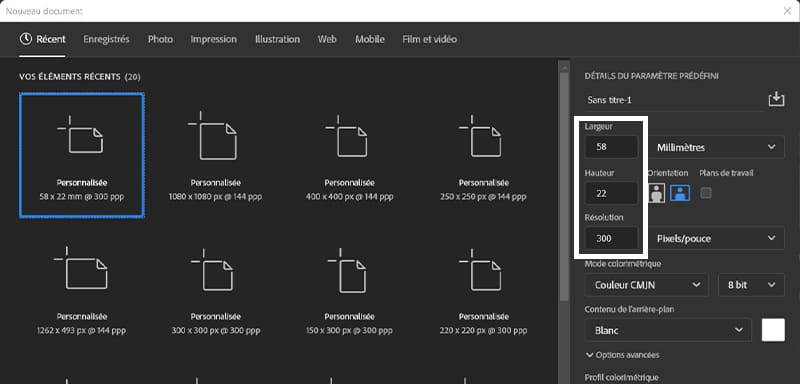
Task: Save the document preset with download icon
Action: [776, 99]
